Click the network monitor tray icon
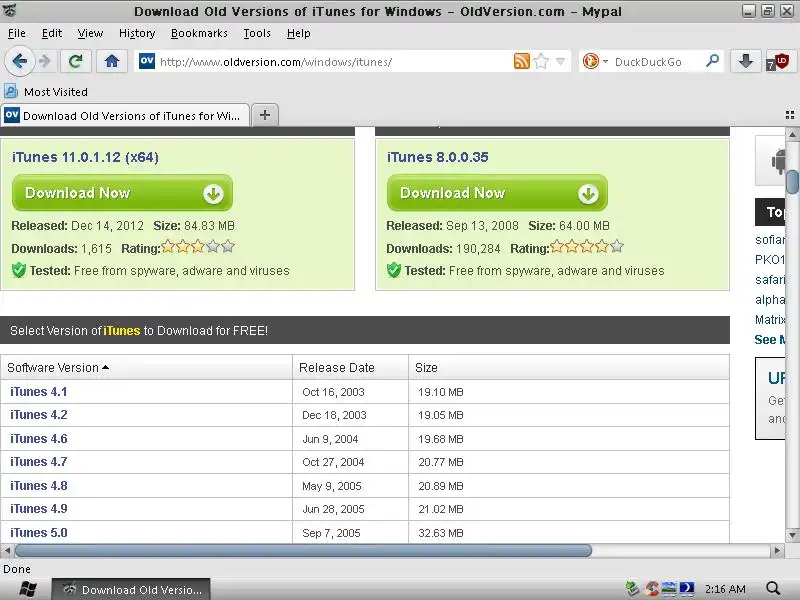800x600 pixels. (669, 589)
